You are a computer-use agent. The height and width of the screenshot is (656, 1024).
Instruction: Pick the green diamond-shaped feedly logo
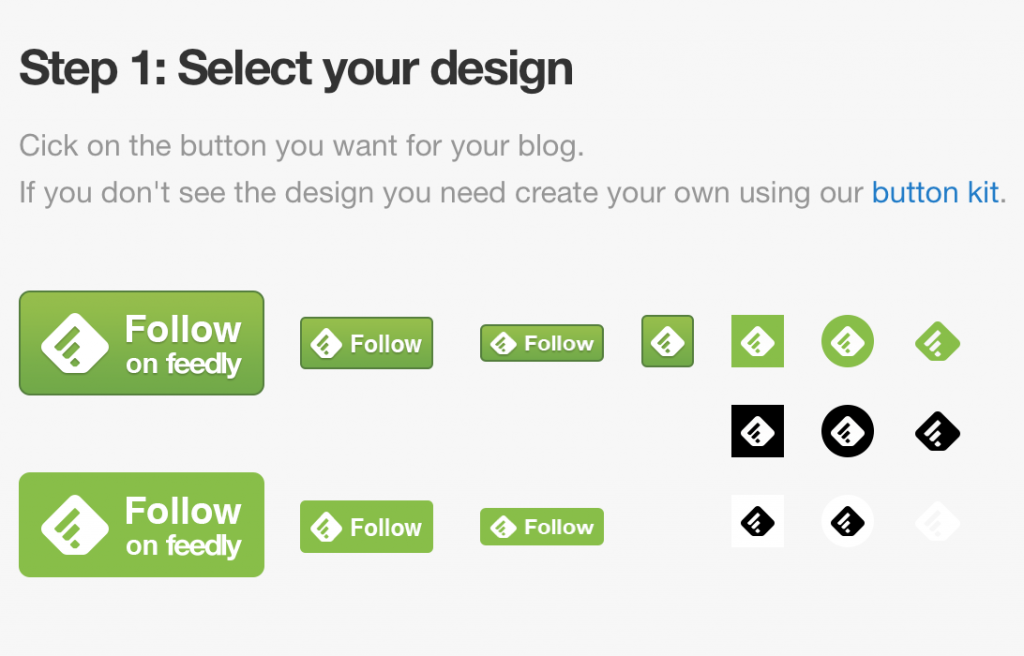pos(937,342)
